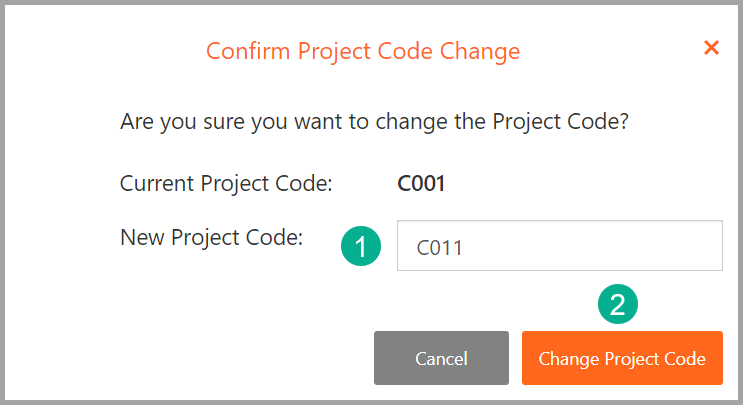Click the New Project Code label

coord(211,237)
